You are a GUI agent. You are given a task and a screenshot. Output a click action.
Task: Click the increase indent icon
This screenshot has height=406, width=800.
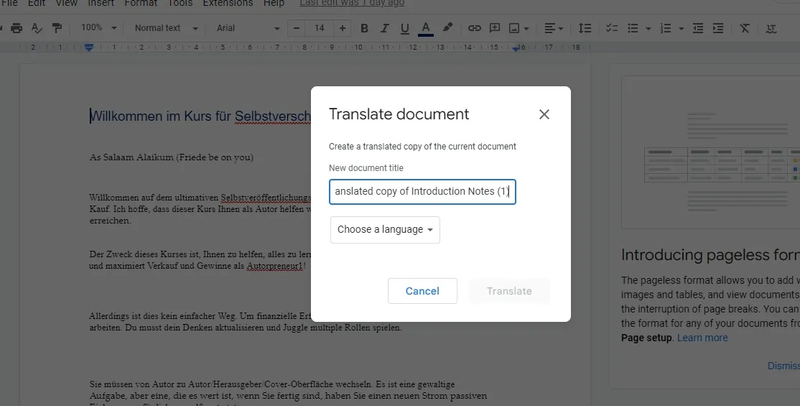[x=718, y=28]
